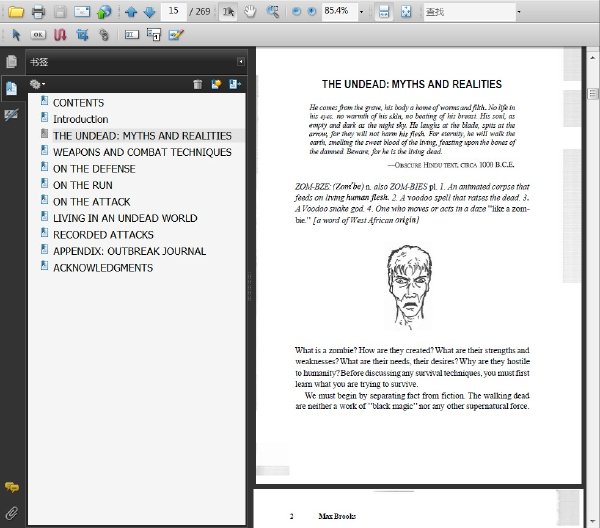Select the page numbering layout tool
Screen dimensions: 600x528
(x=154, y=35)
